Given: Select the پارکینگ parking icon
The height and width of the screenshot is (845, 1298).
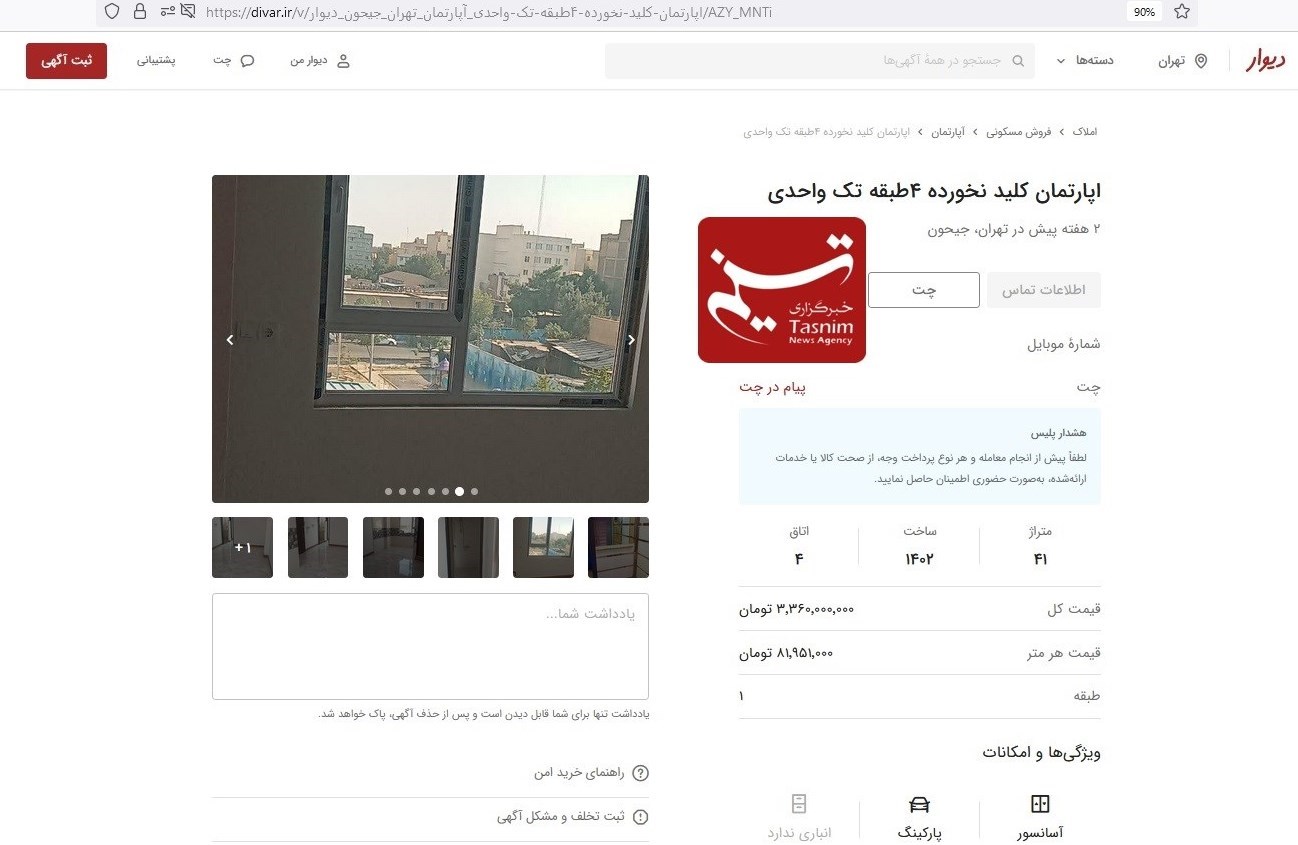Looking at the screenshot, I should 918,803.
